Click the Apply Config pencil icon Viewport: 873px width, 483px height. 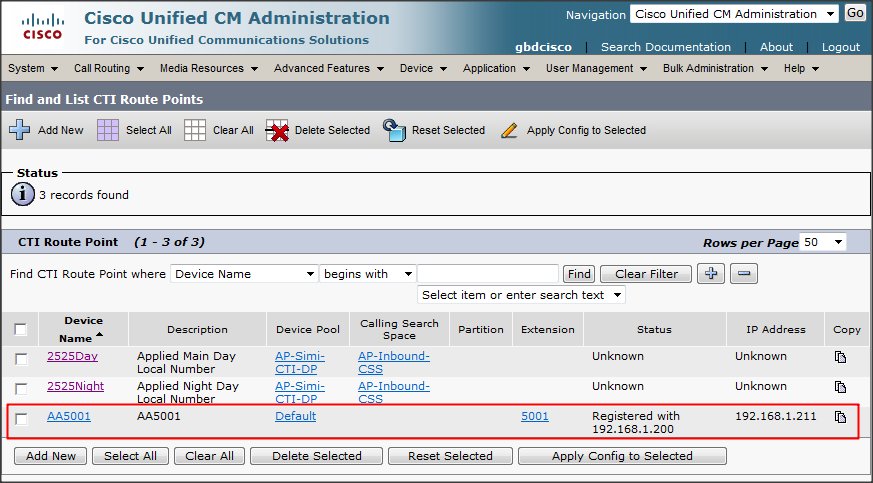pyautogui.click(x=509, y=130)
